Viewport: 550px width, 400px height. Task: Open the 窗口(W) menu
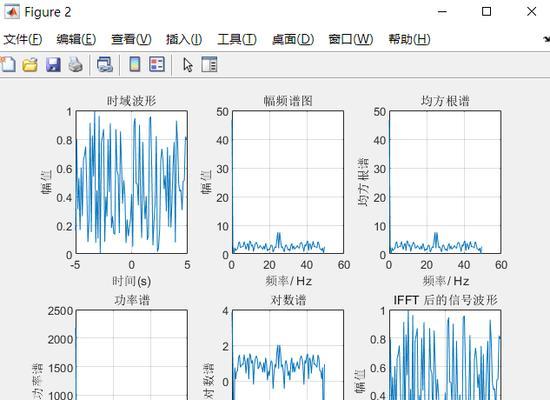coord(351,39)
